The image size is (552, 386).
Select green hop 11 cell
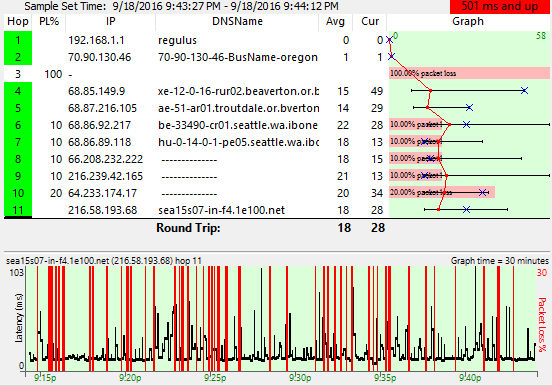18,210
